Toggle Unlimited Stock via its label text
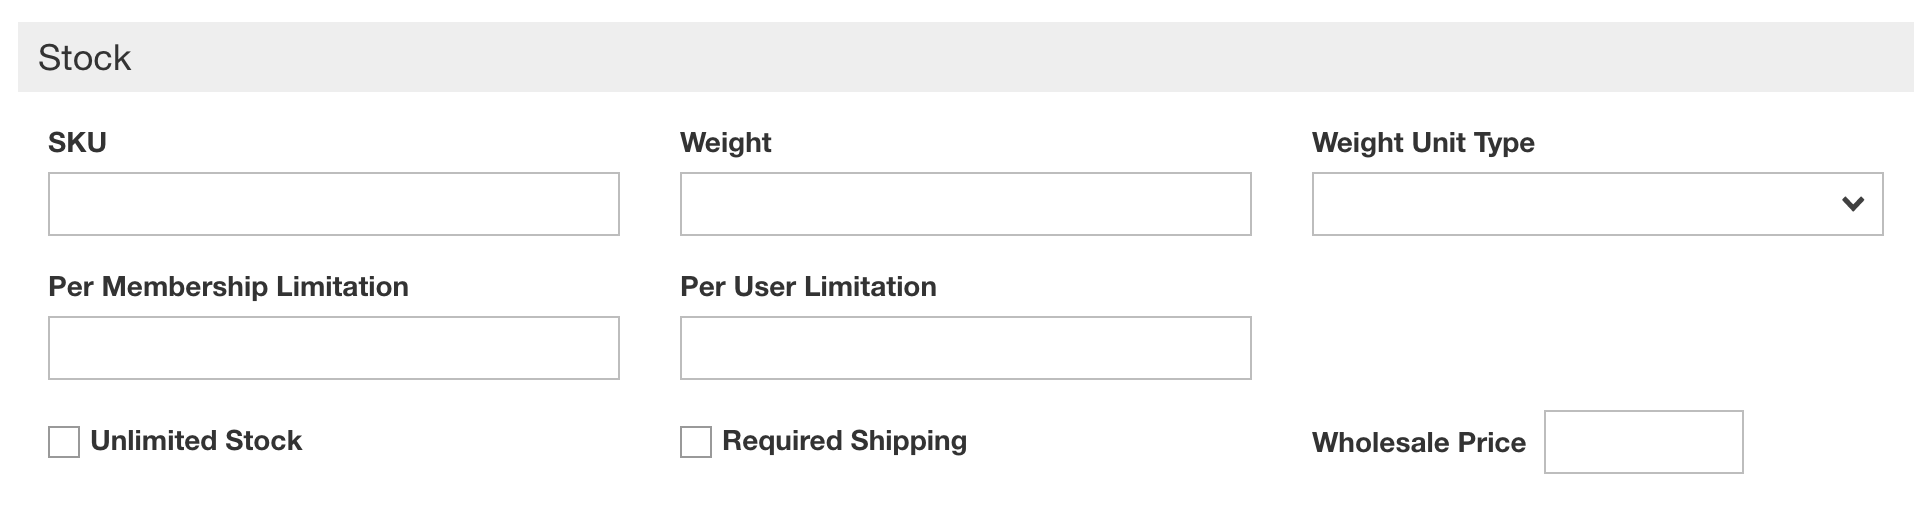This screenshot has height=524, width=1930. coord(196,441)
